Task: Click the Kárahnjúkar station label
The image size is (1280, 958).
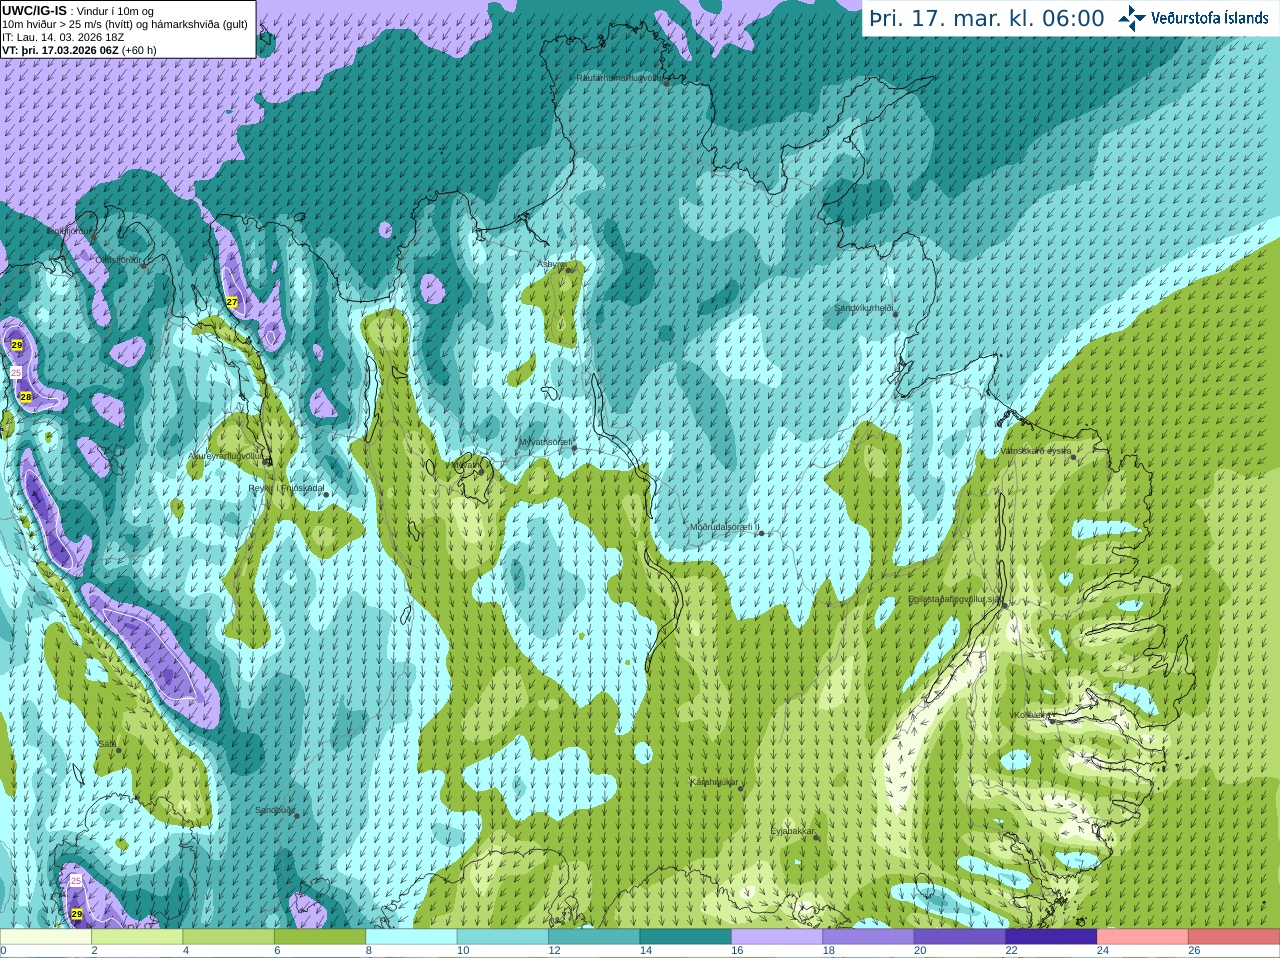Action: pyautogui.click(x=714, y=782)
